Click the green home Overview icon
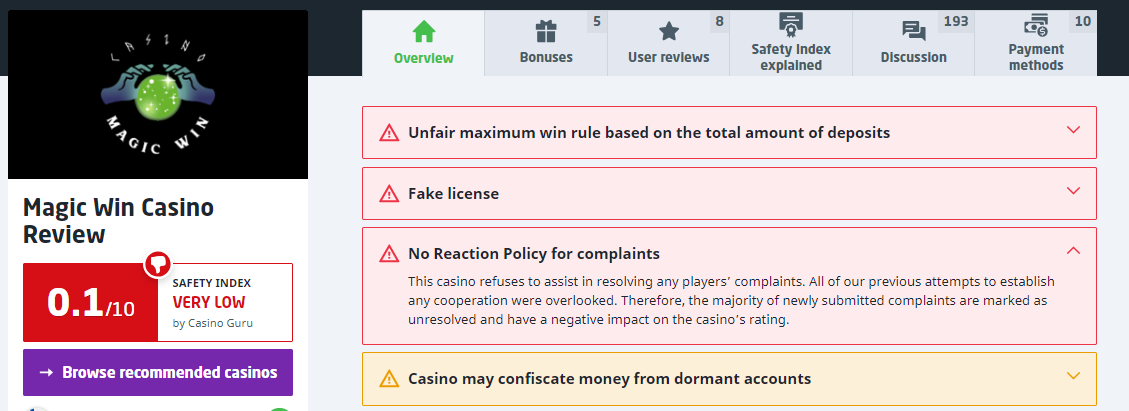 [x=424, y=31]
